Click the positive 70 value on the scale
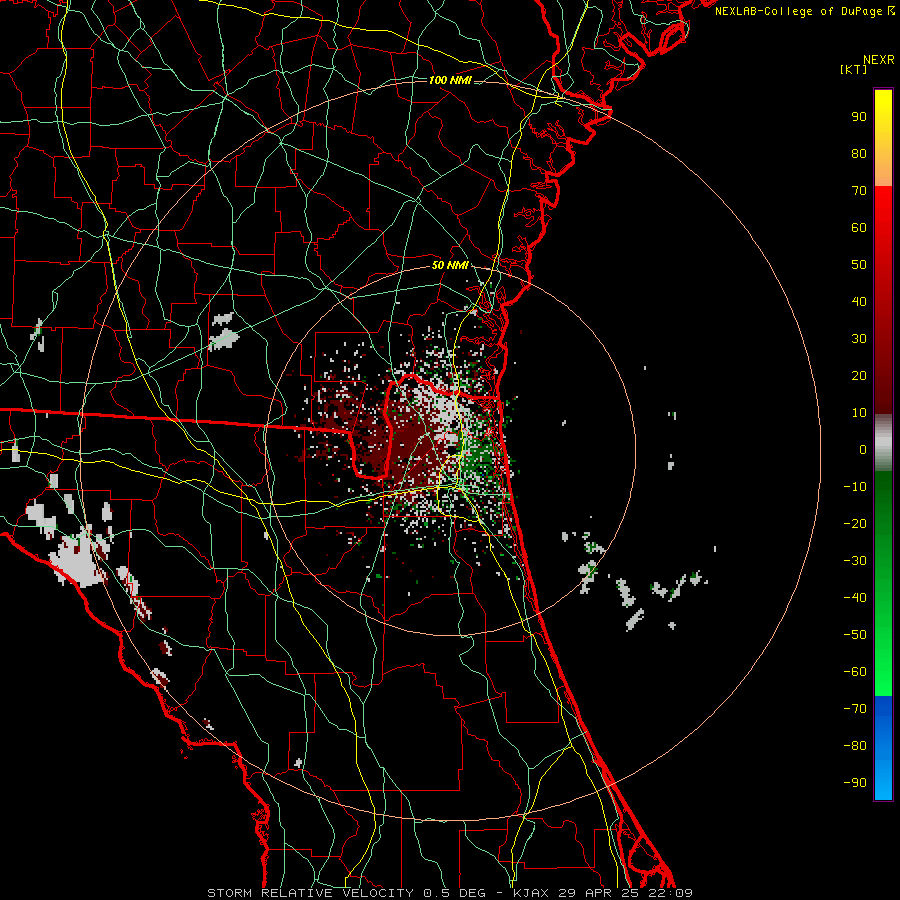This screenshot has height=900, width=900. coord(859,191)
